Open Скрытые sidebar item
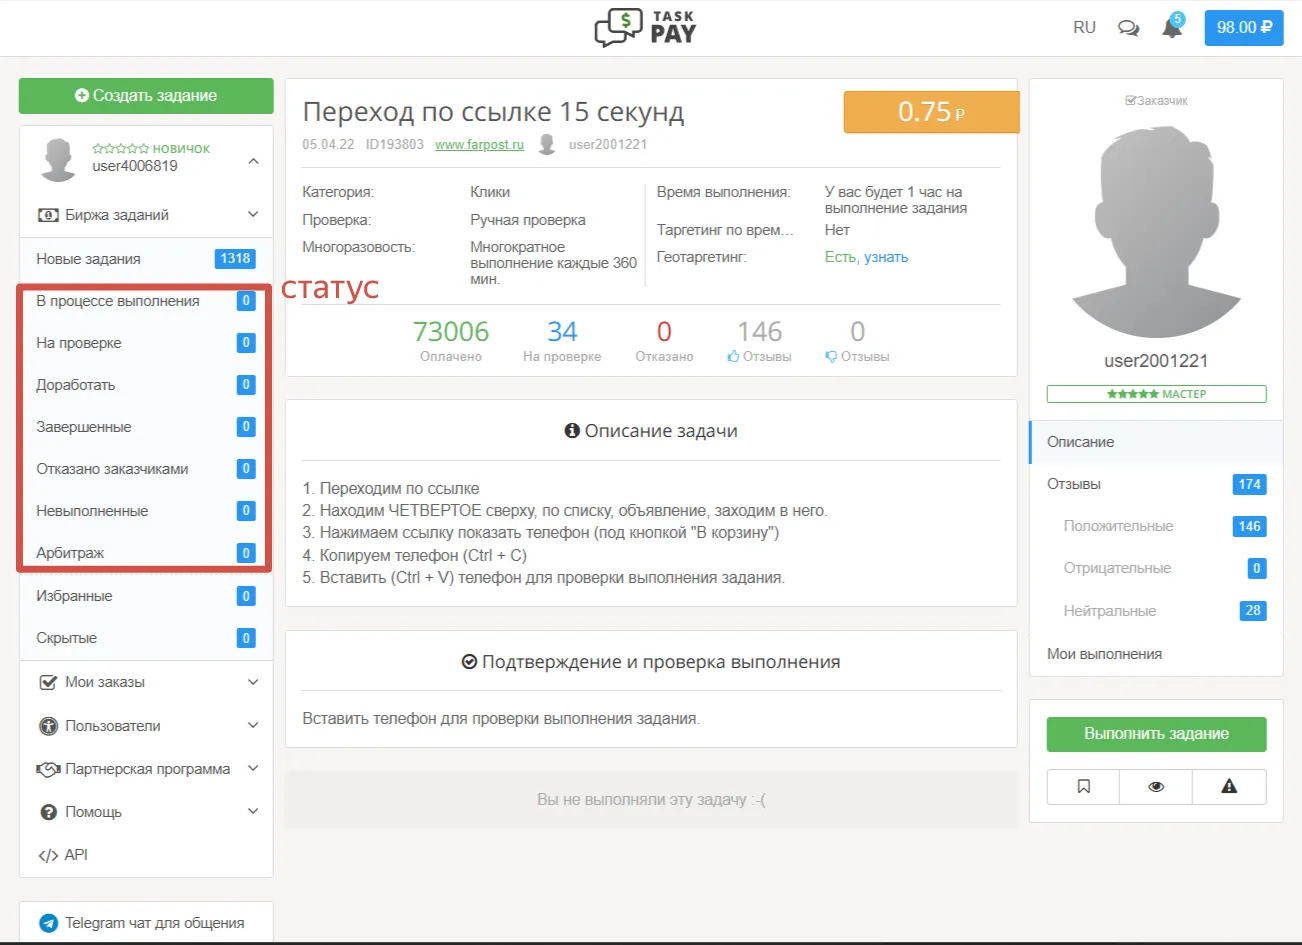The height and width of the screenshot is (945, 1302). tap(146, 638)
